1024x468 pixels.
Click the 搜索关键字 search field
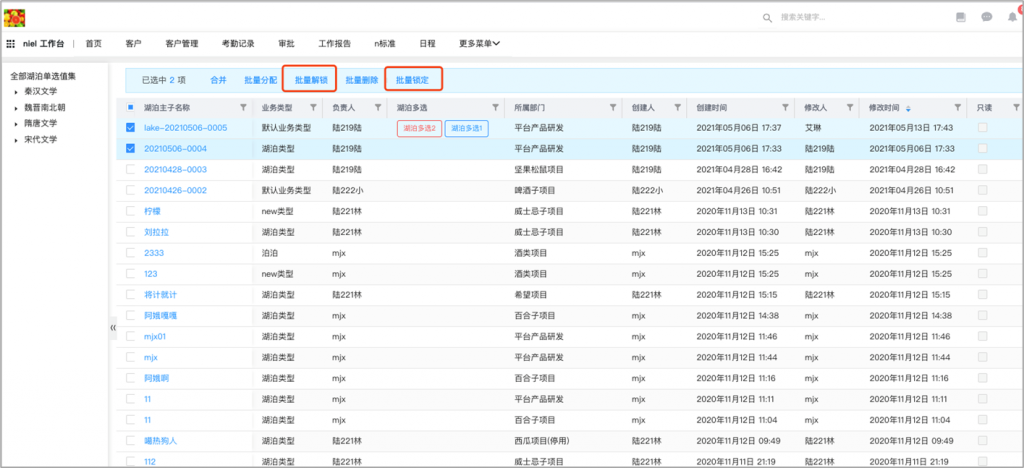click(x=830, y=18)
